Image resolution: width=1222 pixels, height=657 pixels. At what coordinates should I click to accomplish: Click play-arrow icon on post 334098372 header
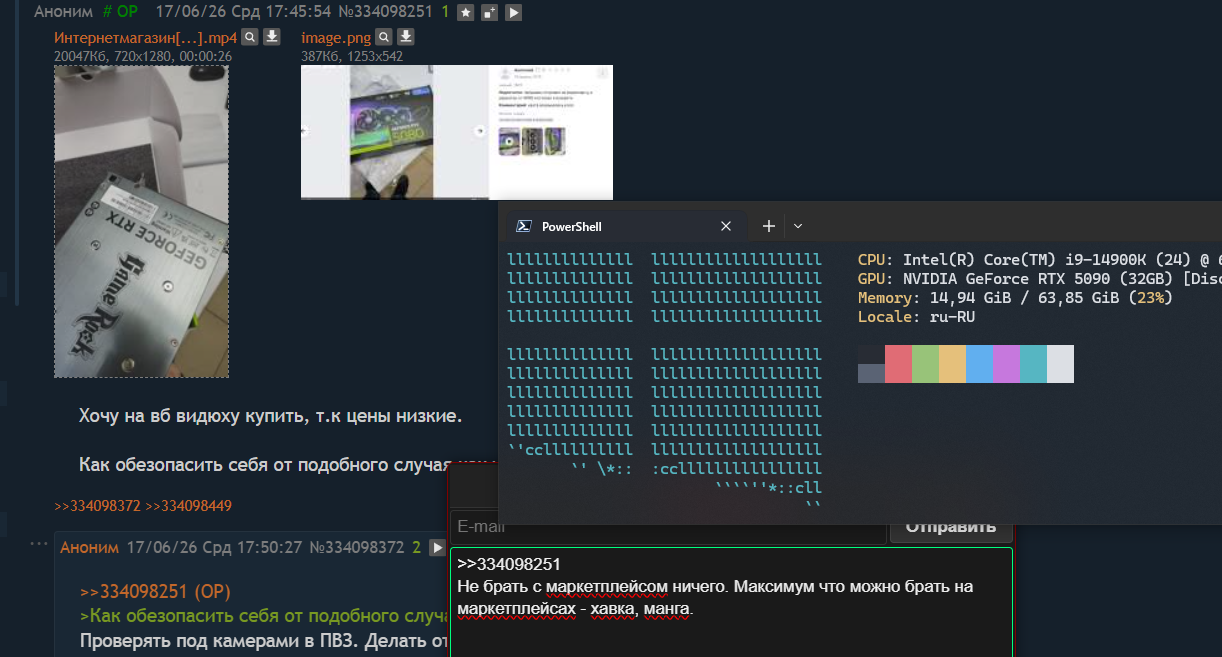tap(437, 548)
